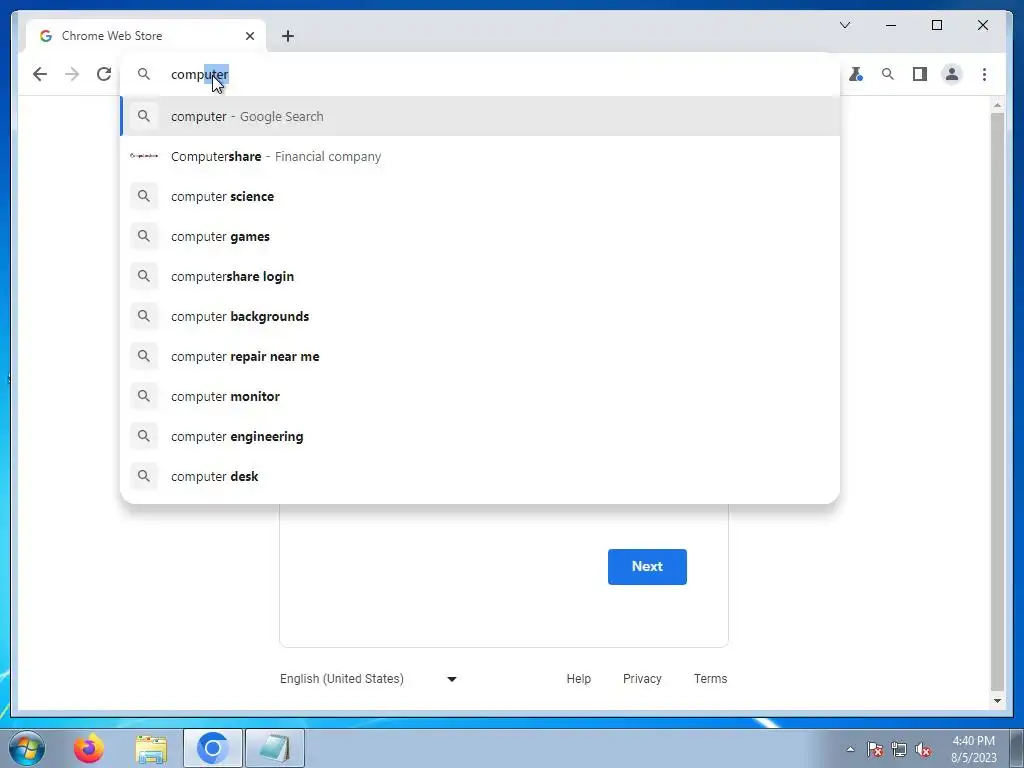
Task: Click the scrollbar down arrow
Action: (x=997, y=701)
